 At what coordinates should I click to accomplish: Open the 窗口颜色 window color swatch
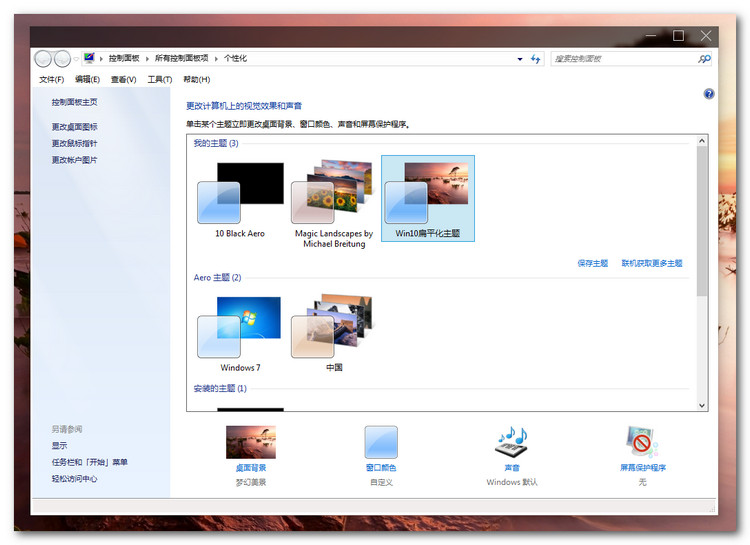[381, 442]
